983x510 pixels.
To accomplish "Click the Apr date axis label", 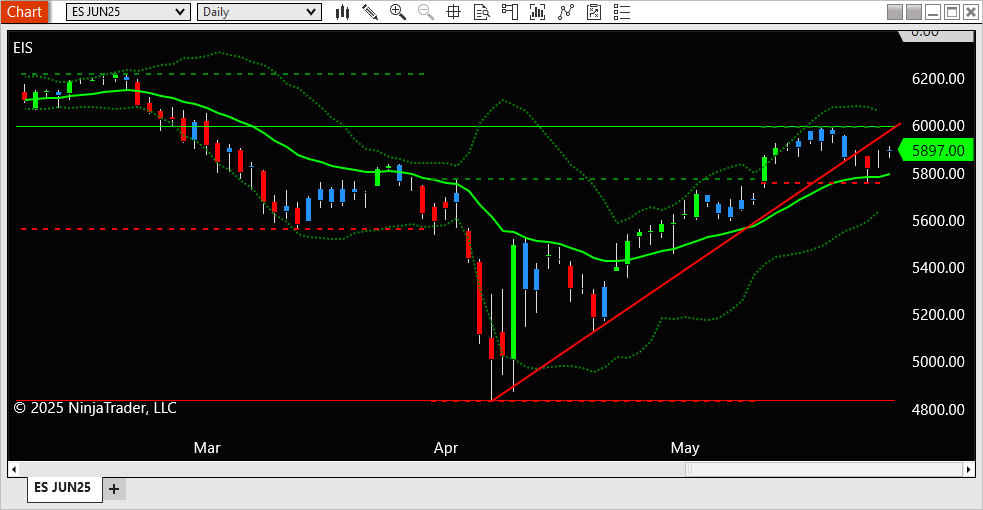I will [446, 448].
